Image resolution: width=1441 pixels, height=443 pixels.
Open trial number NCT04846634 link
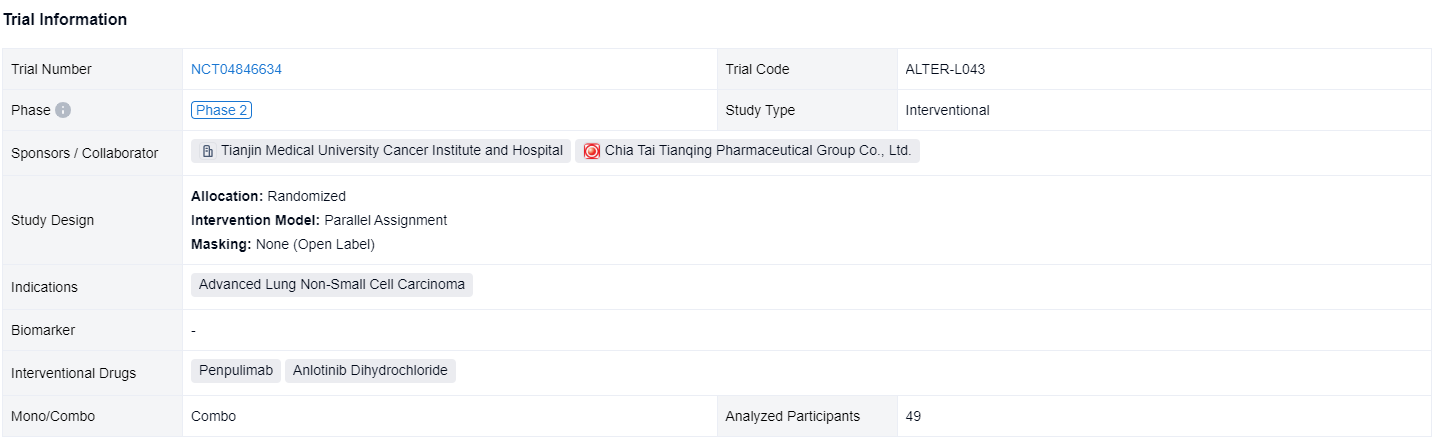(x=236, y=69)
